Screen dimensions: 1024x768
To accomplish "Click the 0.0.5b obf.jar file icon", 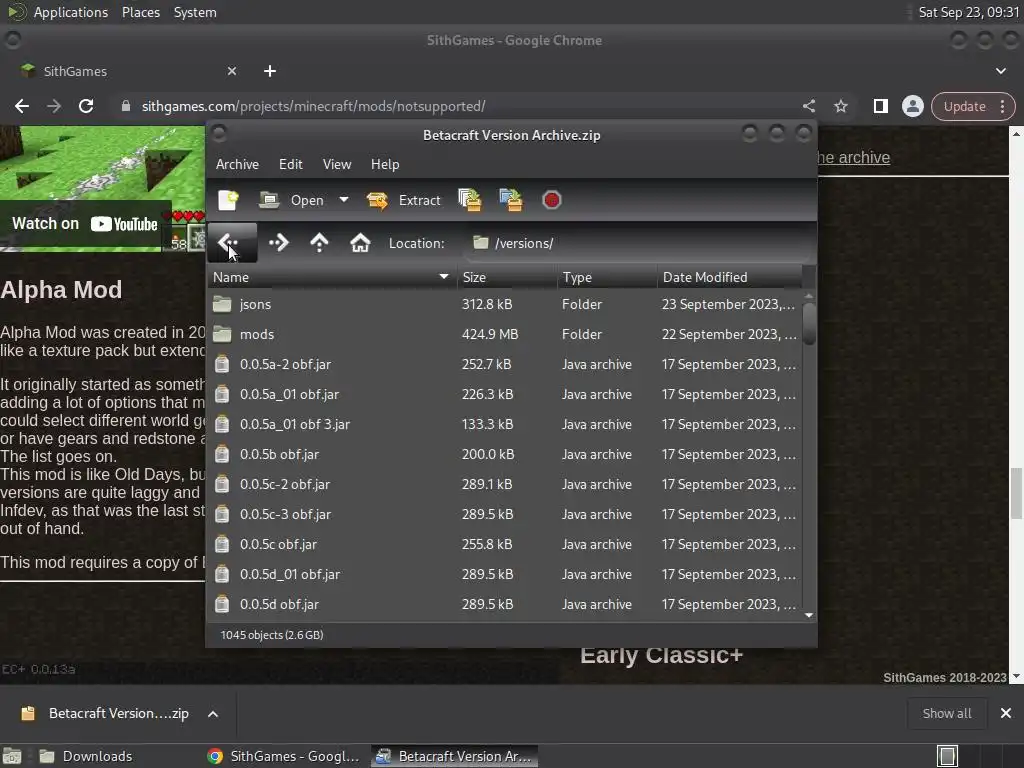I will [x=222, y=455].
